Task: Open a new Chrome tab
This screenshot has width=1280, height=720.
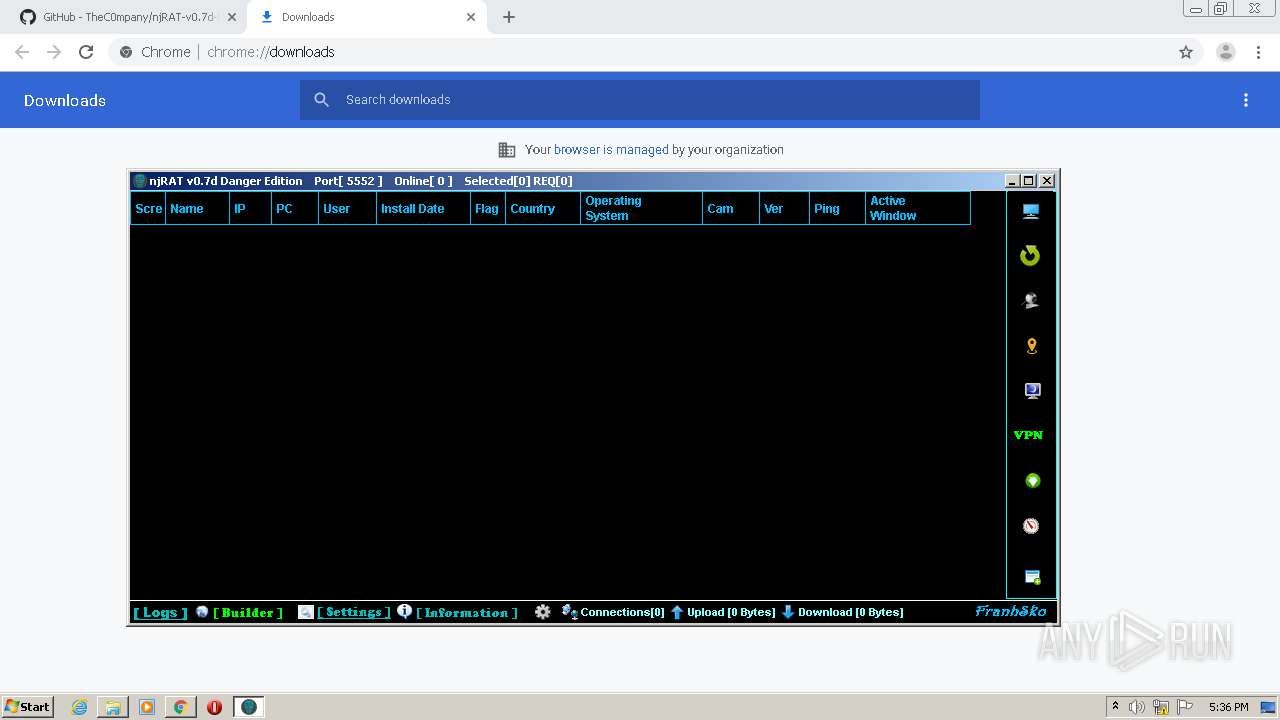Action: [x=509, y=17]
